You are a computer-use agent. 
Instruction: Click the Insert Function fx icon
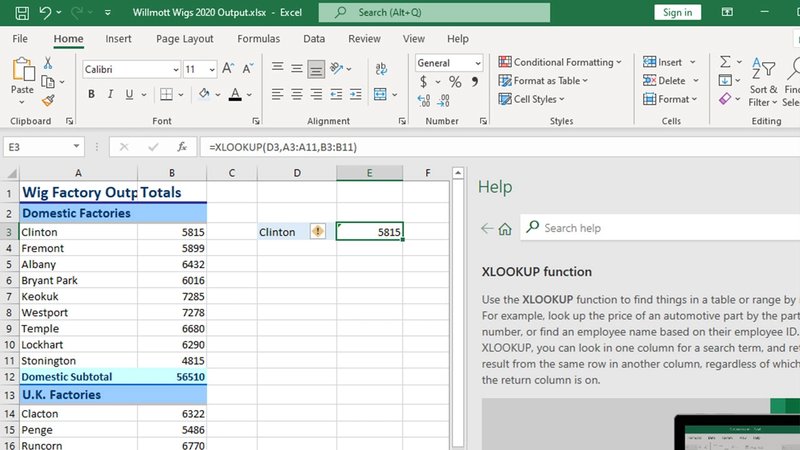point(181,146)
